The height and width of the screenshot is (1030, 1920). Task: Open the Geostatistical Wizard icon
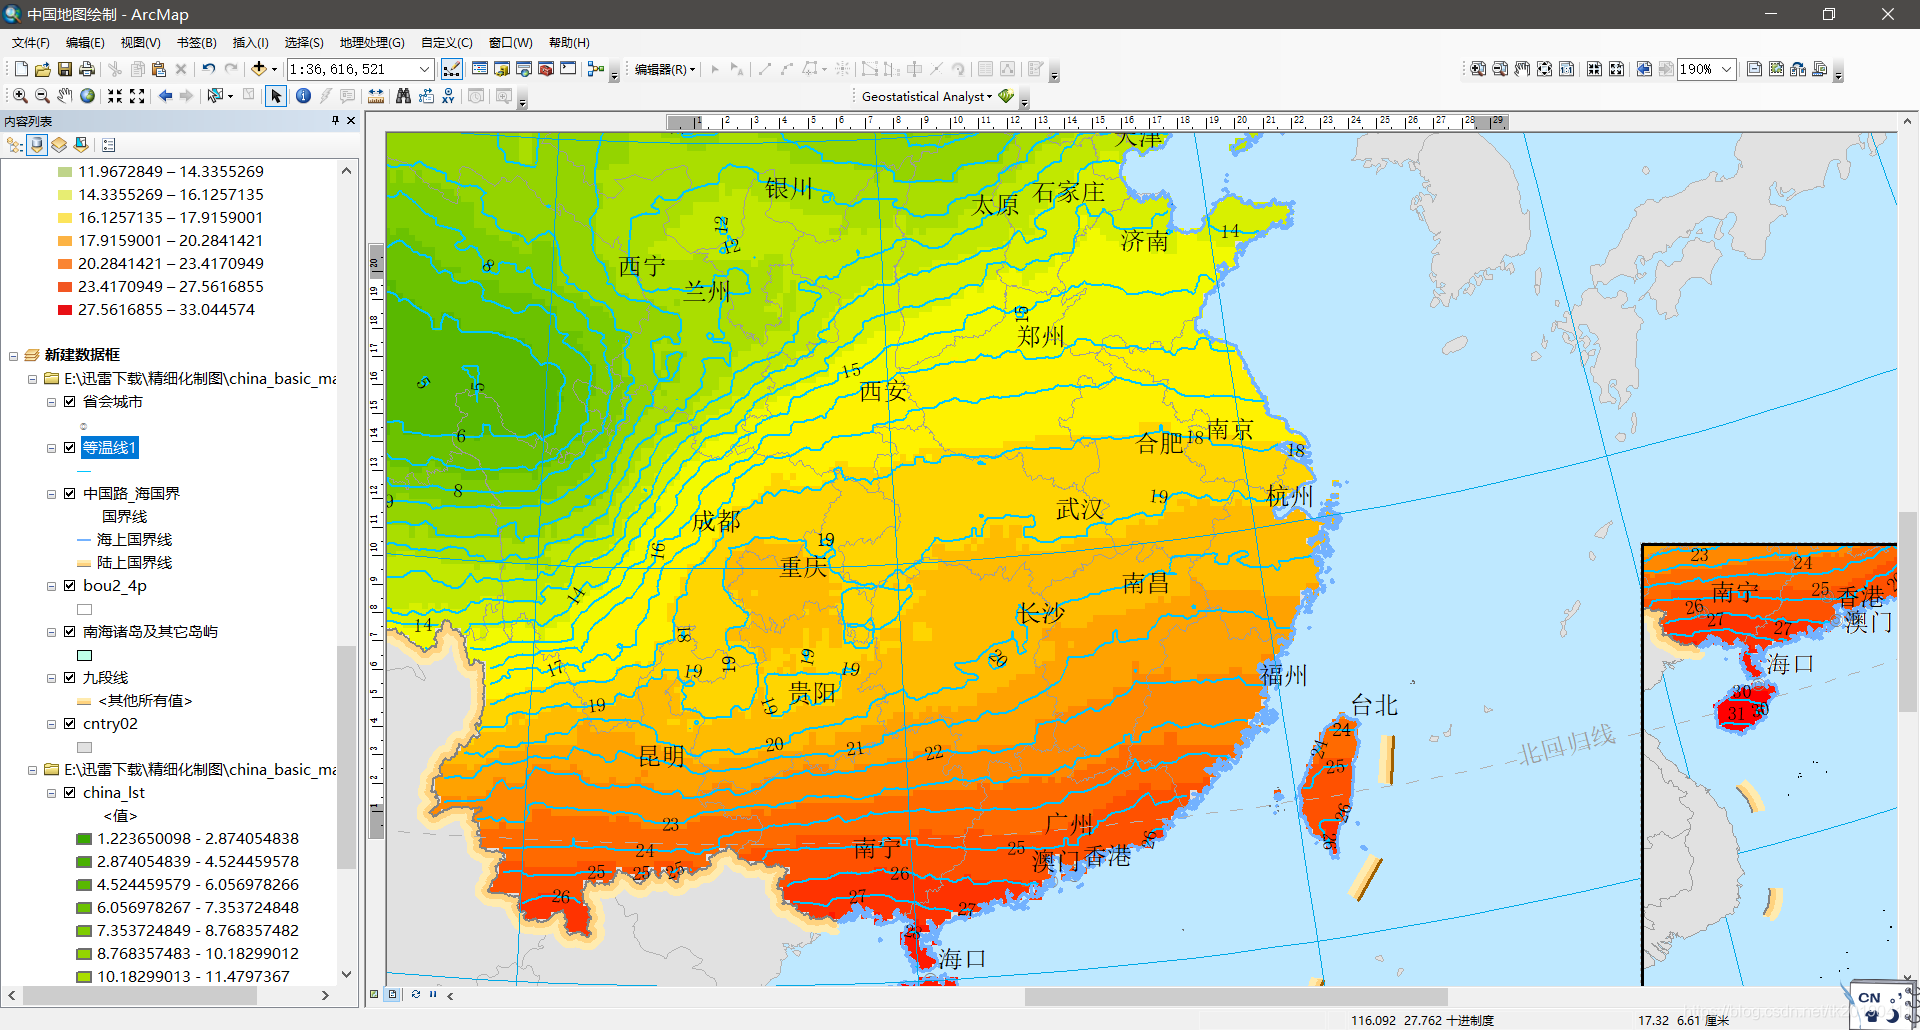click(x=1006, y=96)
